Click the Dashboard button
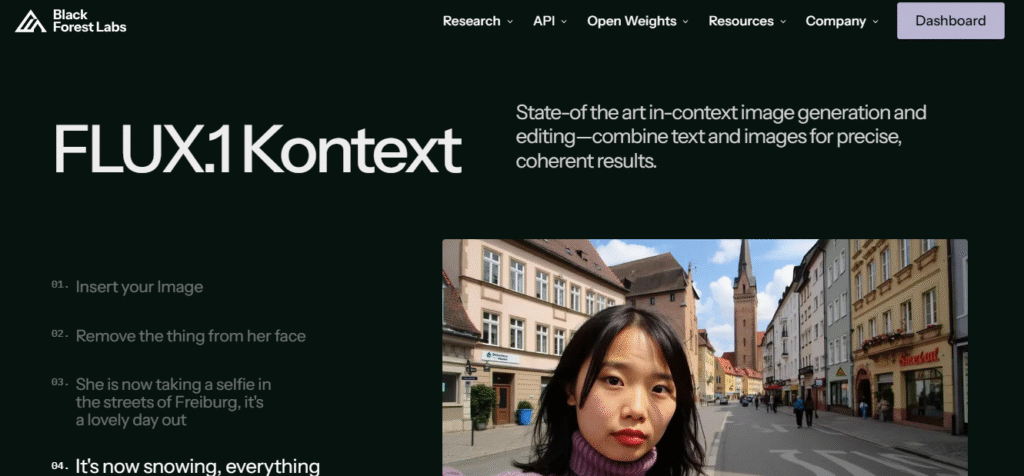This screenshot has height=476, width=1024. coord(950,21)
